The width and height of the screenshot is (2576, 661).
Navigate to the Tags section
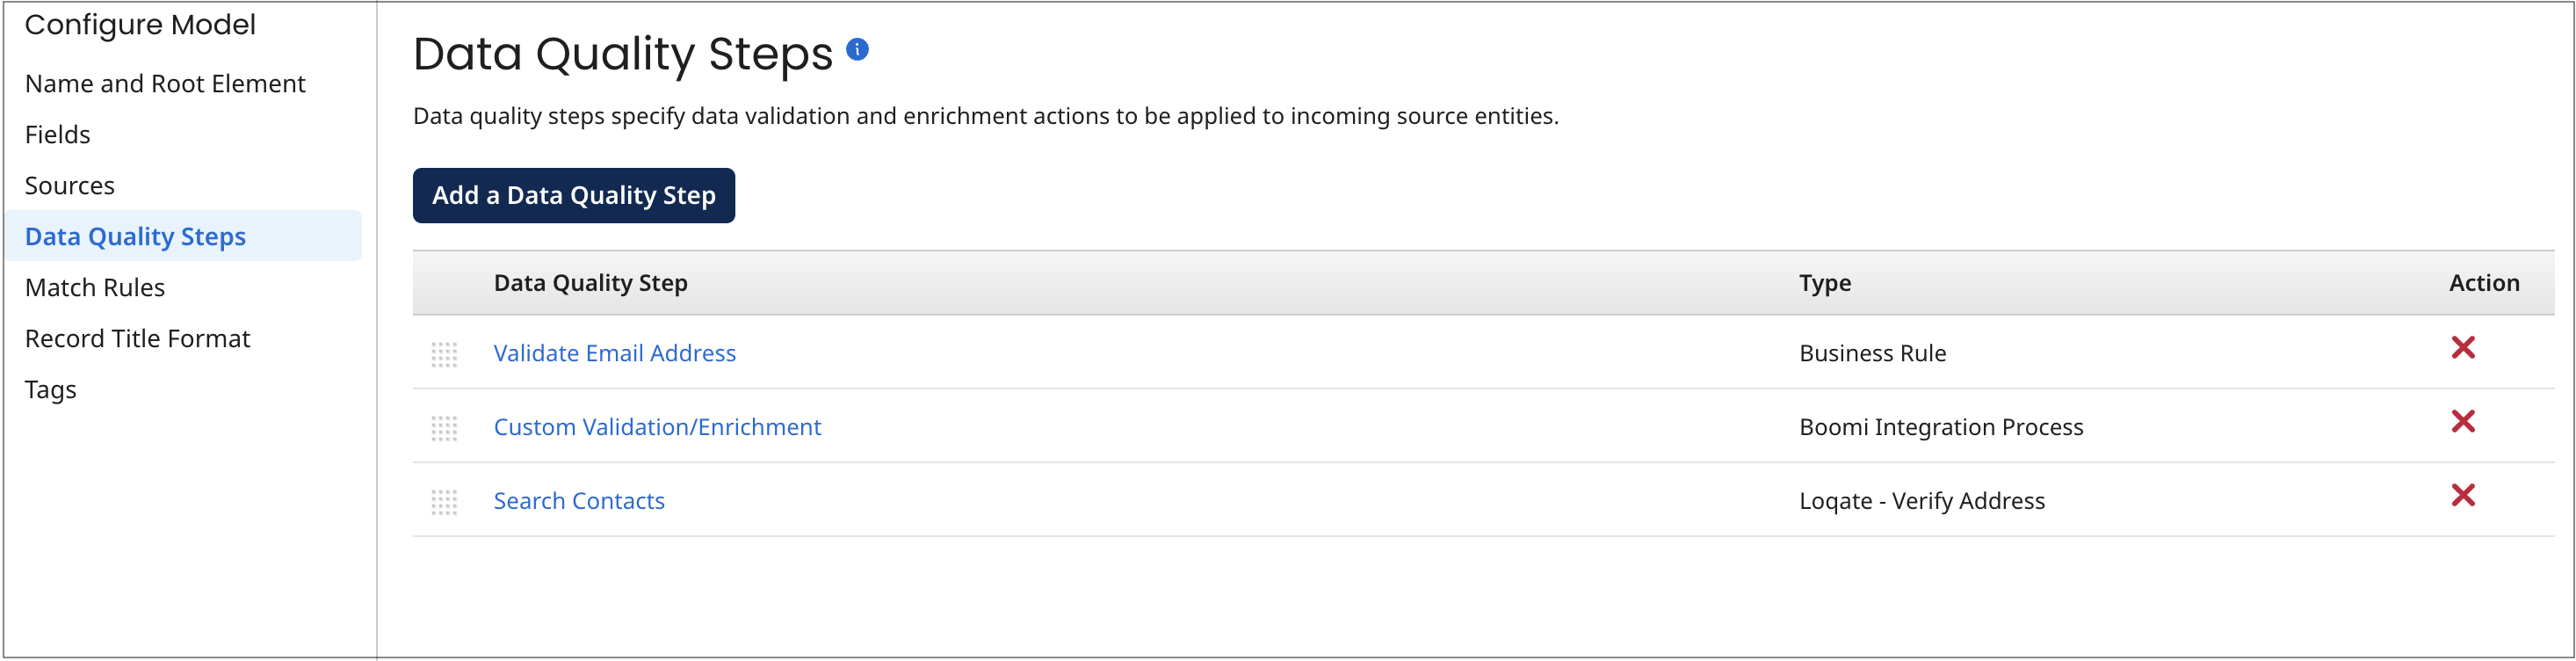pos(51,389)
